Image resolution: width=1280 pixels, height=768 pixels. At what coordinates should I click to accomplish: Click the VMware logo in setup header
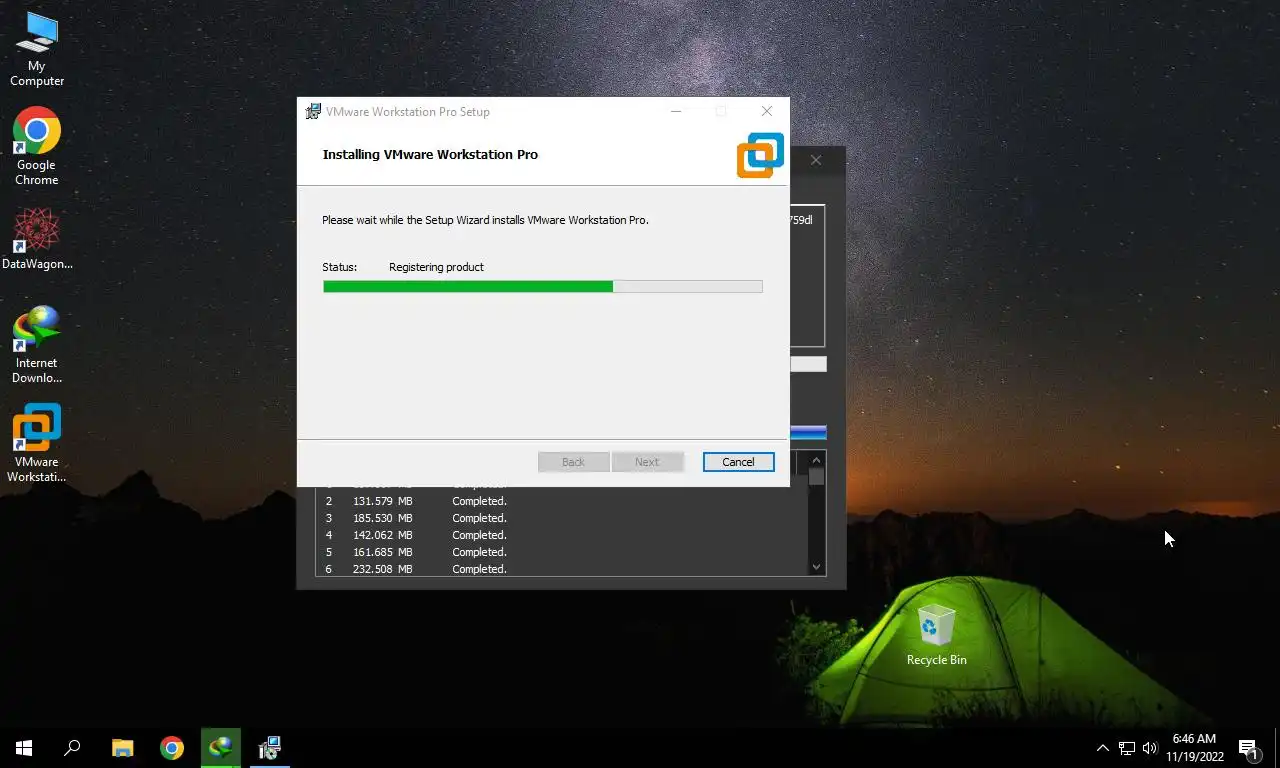760,155
